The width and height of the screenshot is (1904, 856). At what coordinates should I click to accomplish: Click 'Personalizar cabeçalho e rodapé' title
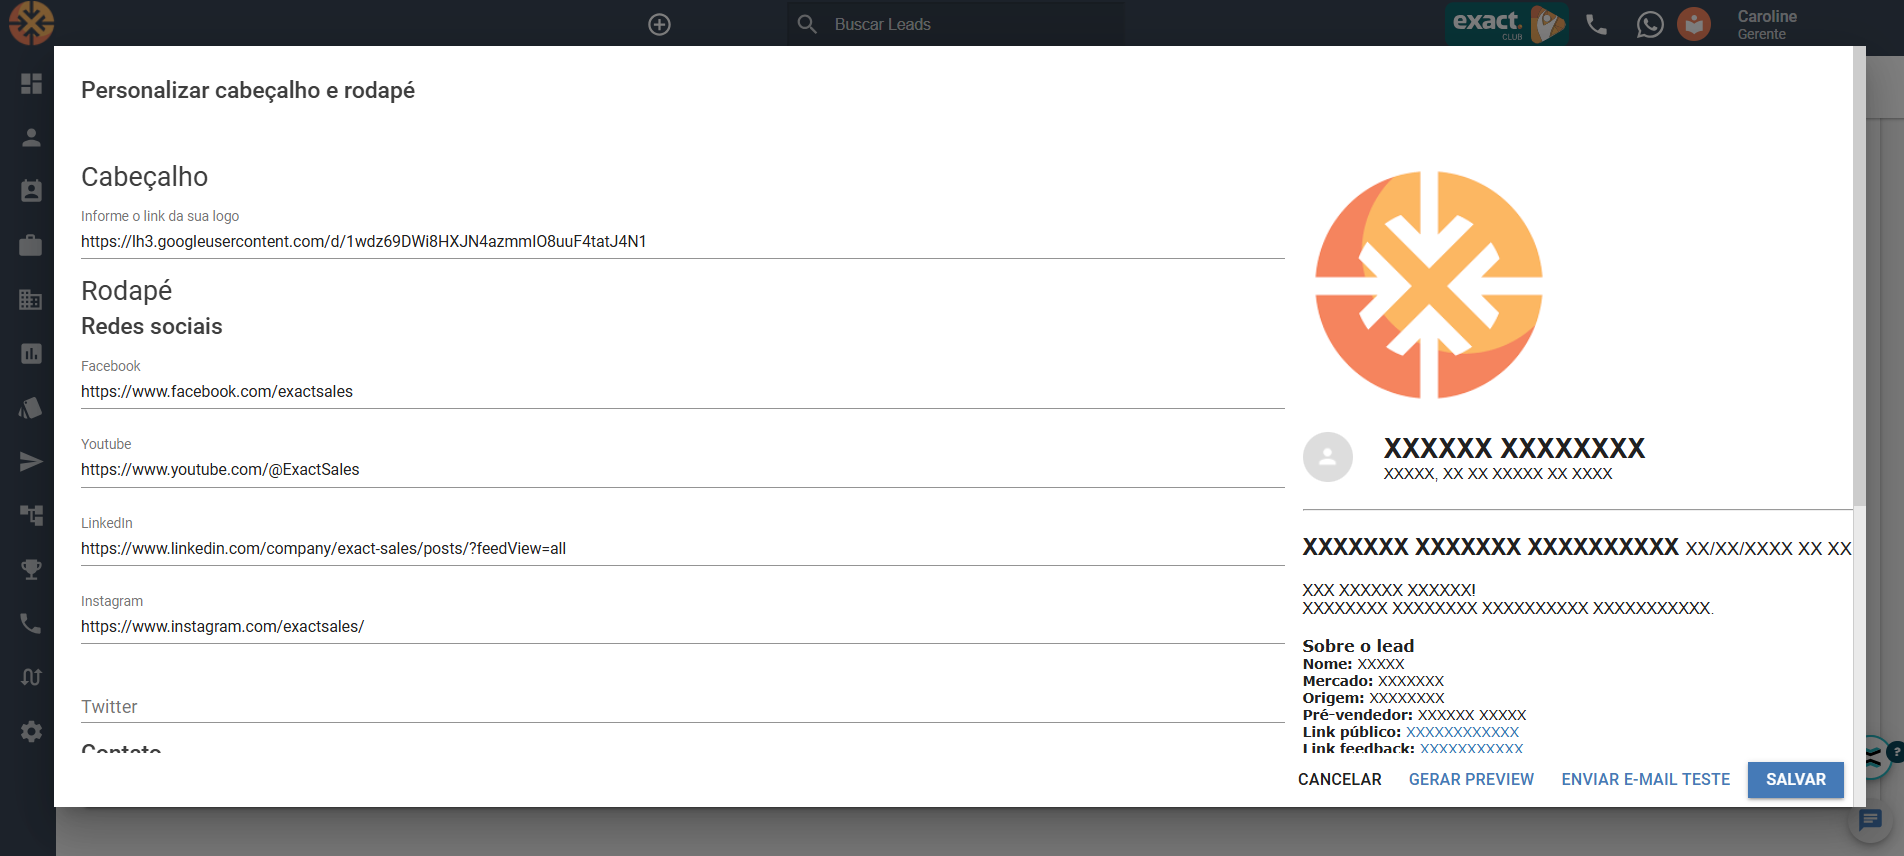[x=248, y=90]
